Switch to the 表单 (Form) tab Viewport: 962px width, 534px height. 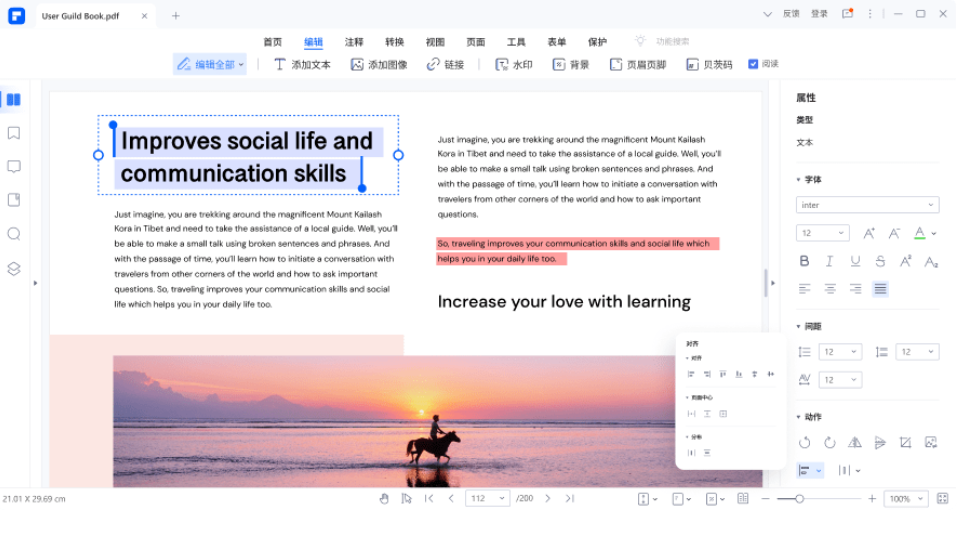tap(556, 42)
